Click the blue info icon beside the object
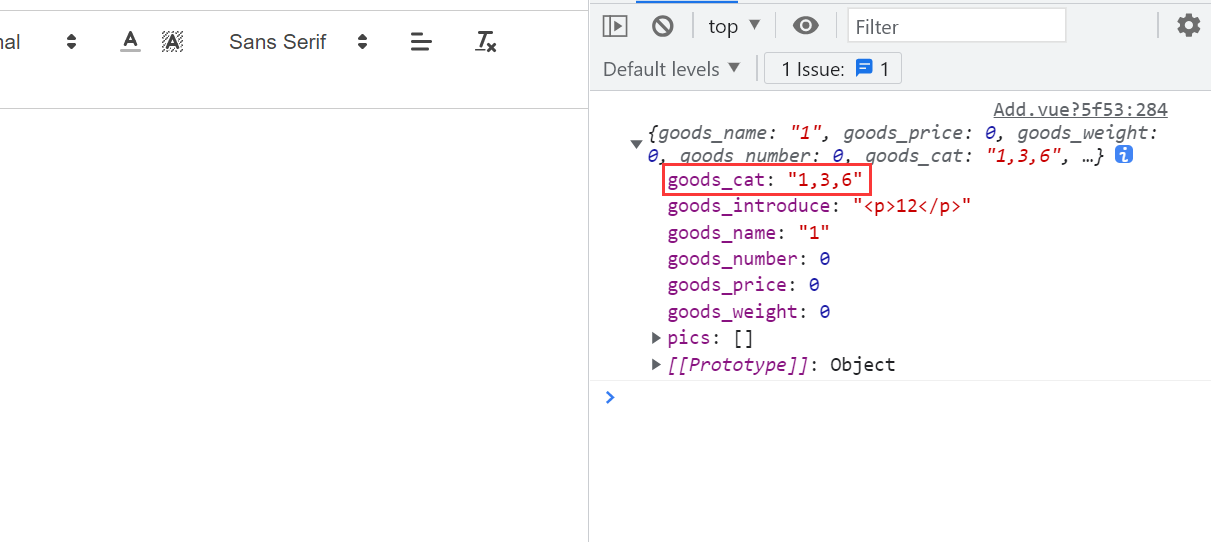Viewport: 1211px width, 542px height. pyautogui.click(x=1123, y=155)
